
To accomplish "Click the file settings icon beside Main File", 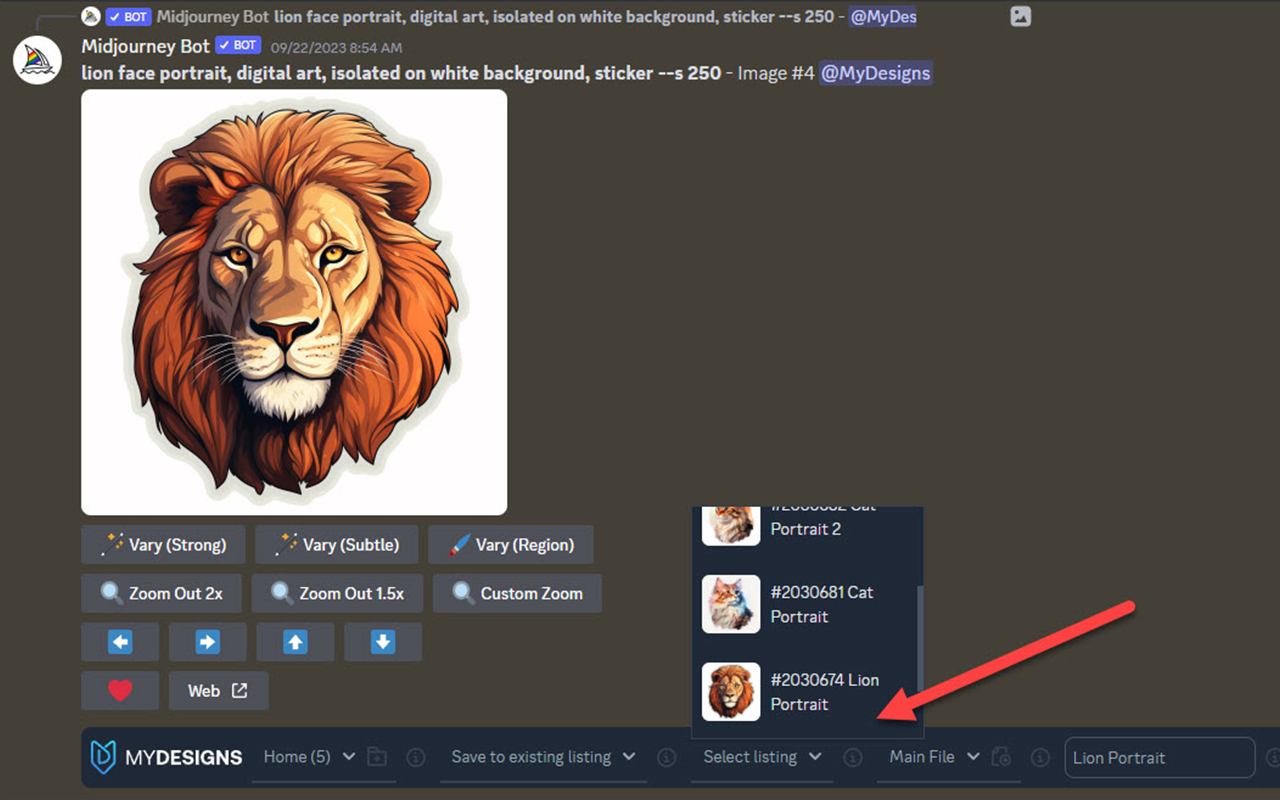I will (x=1002, y=757).
